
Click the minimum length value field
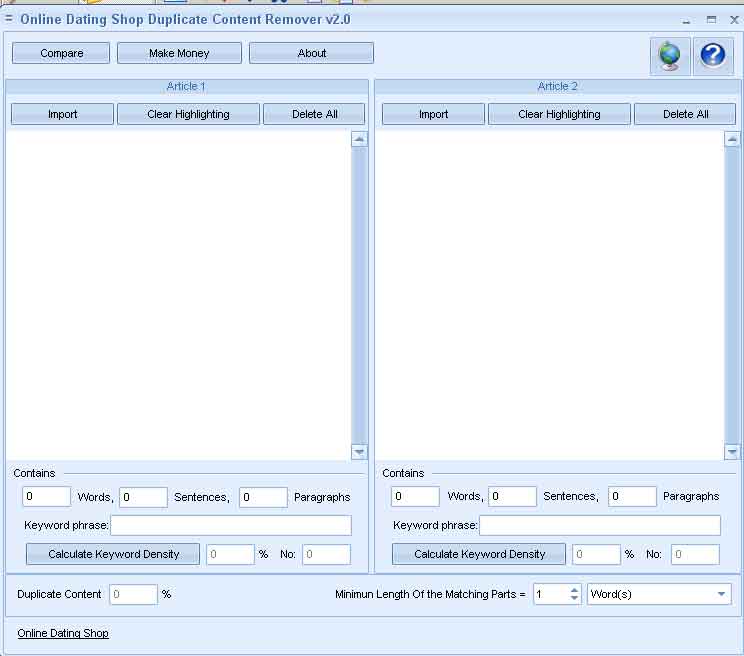click(x=551, y=594)
